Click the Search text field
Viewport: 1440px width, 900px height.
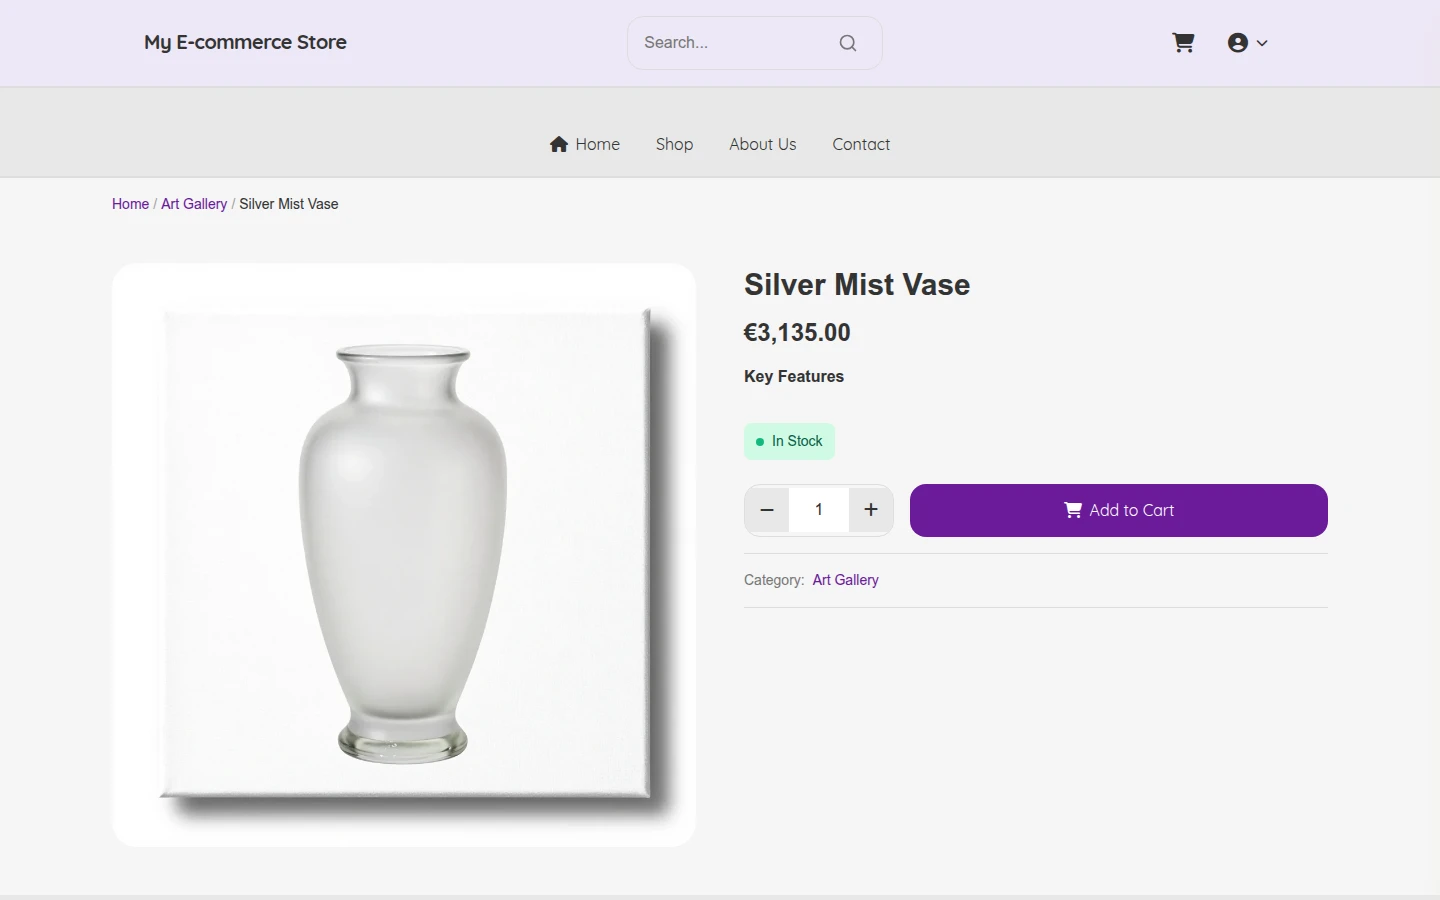735,43
